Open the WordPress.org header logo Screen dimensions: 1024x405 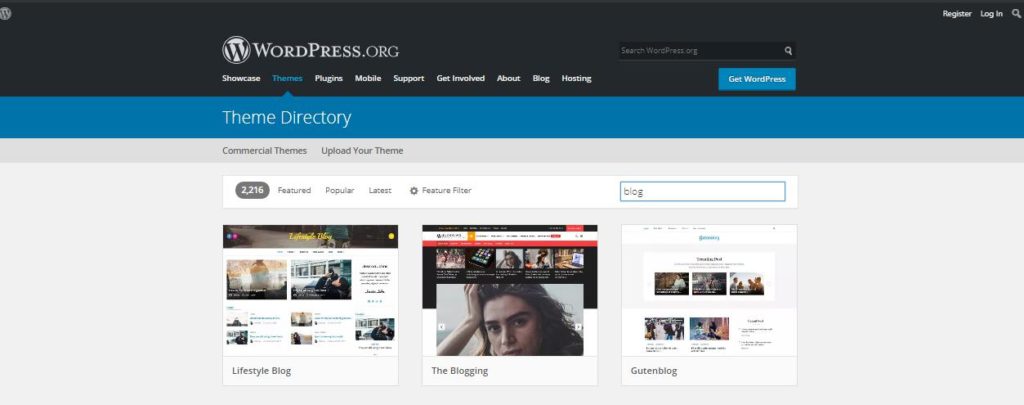point(310,50)
